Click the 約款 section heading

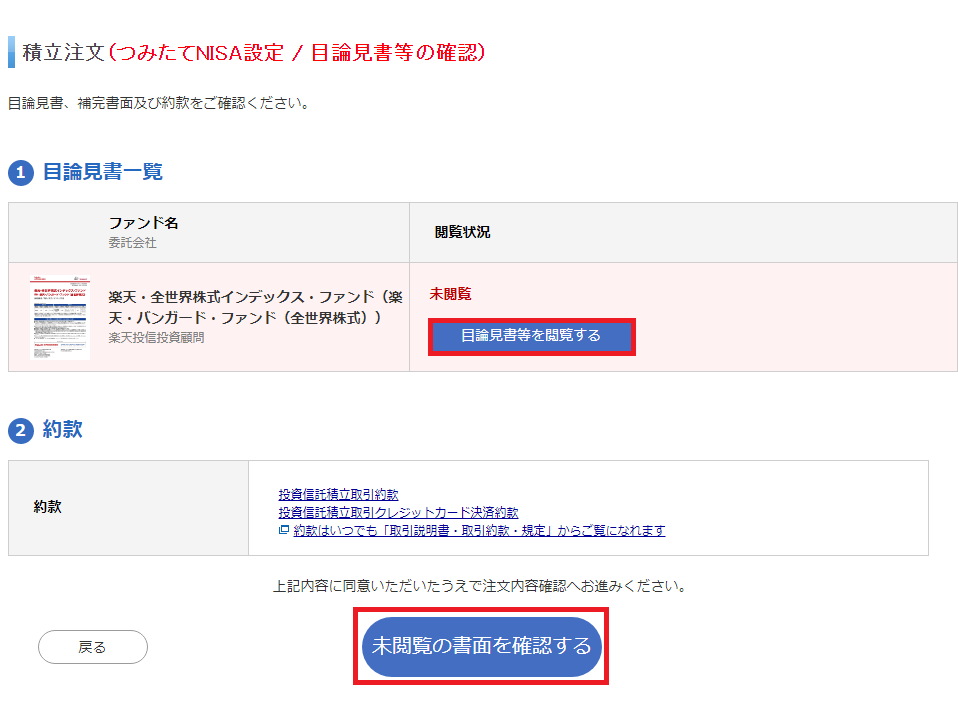[x=62, y=430]
